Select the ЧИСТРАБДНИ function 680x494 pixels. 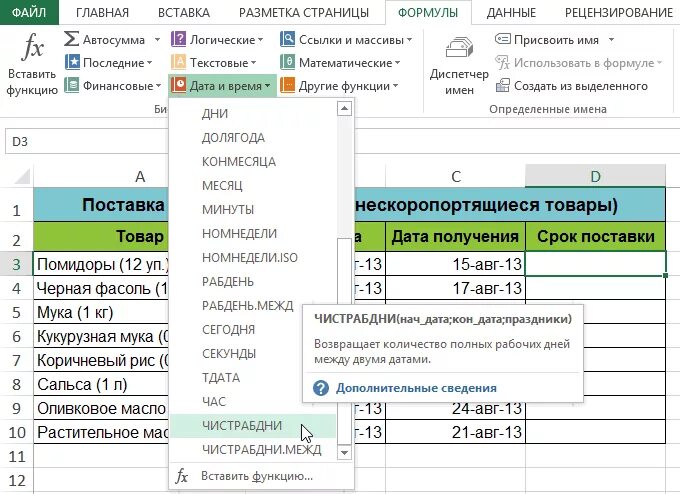click(x=253, y=425)
